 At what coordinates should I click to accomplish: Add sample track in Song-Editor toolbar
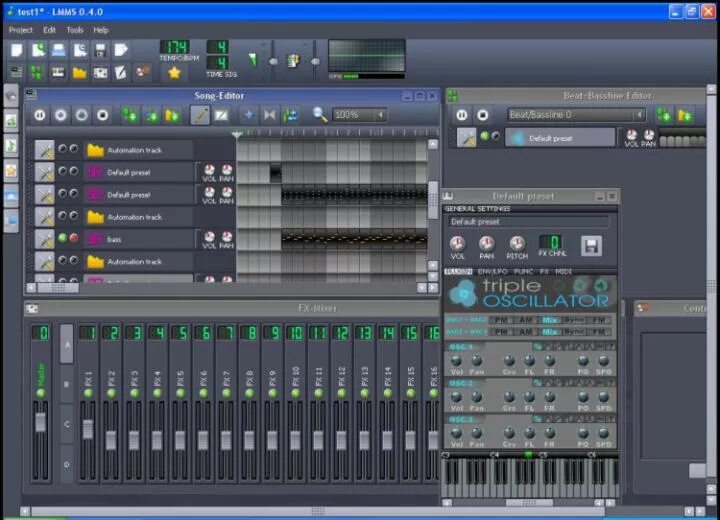tap(151, 115)
